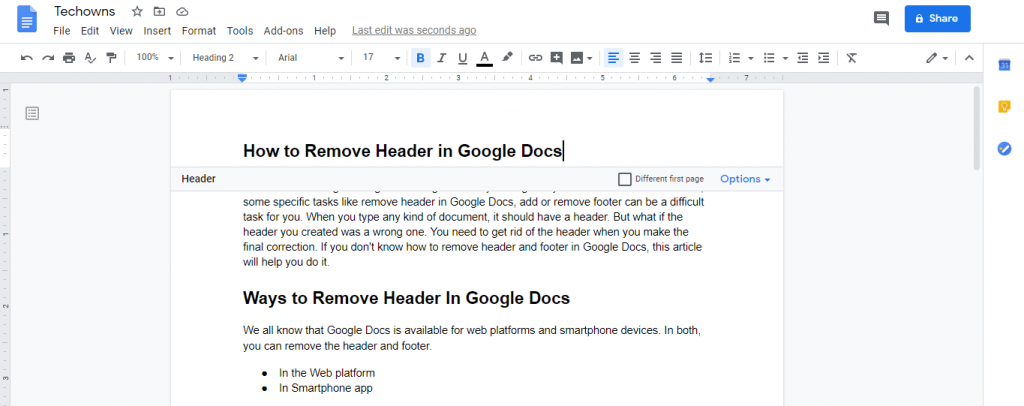Star the Techowns document
Viewport: 1024px width, 406px height.
pos(137,11)
